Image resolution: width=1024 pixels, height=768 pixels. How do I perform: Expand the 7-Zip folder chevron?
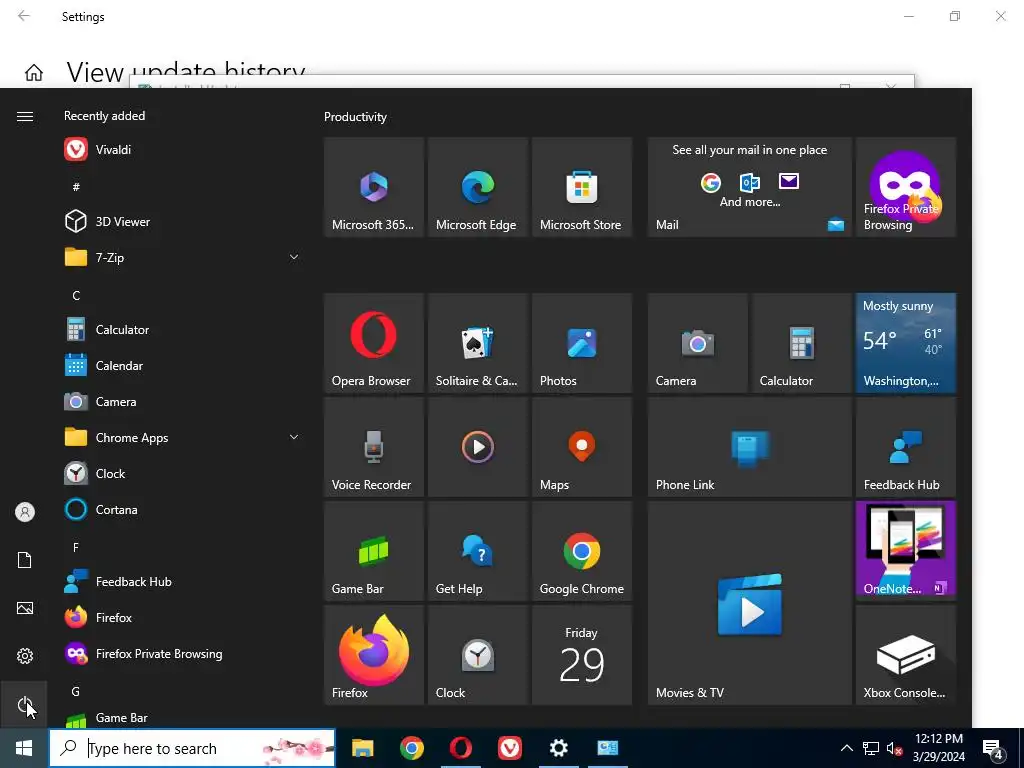294,257
